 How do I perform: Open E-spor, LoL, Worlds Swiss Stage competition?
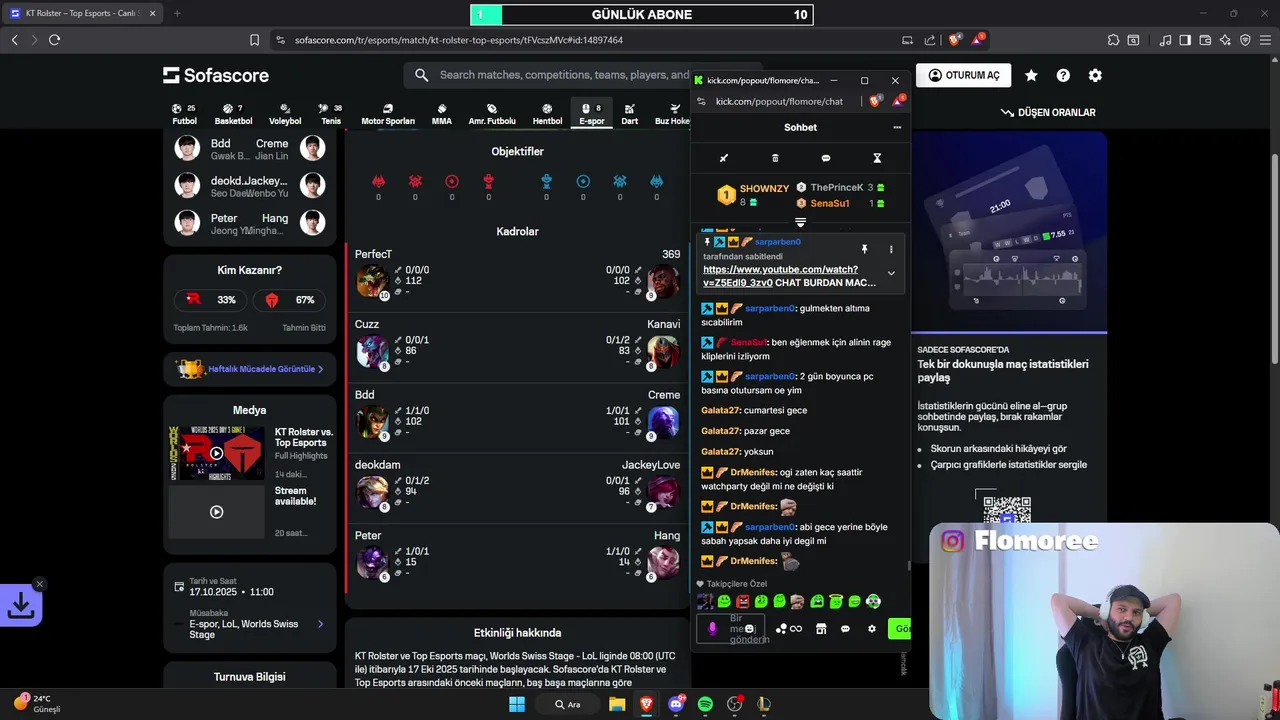pos(250,624)
